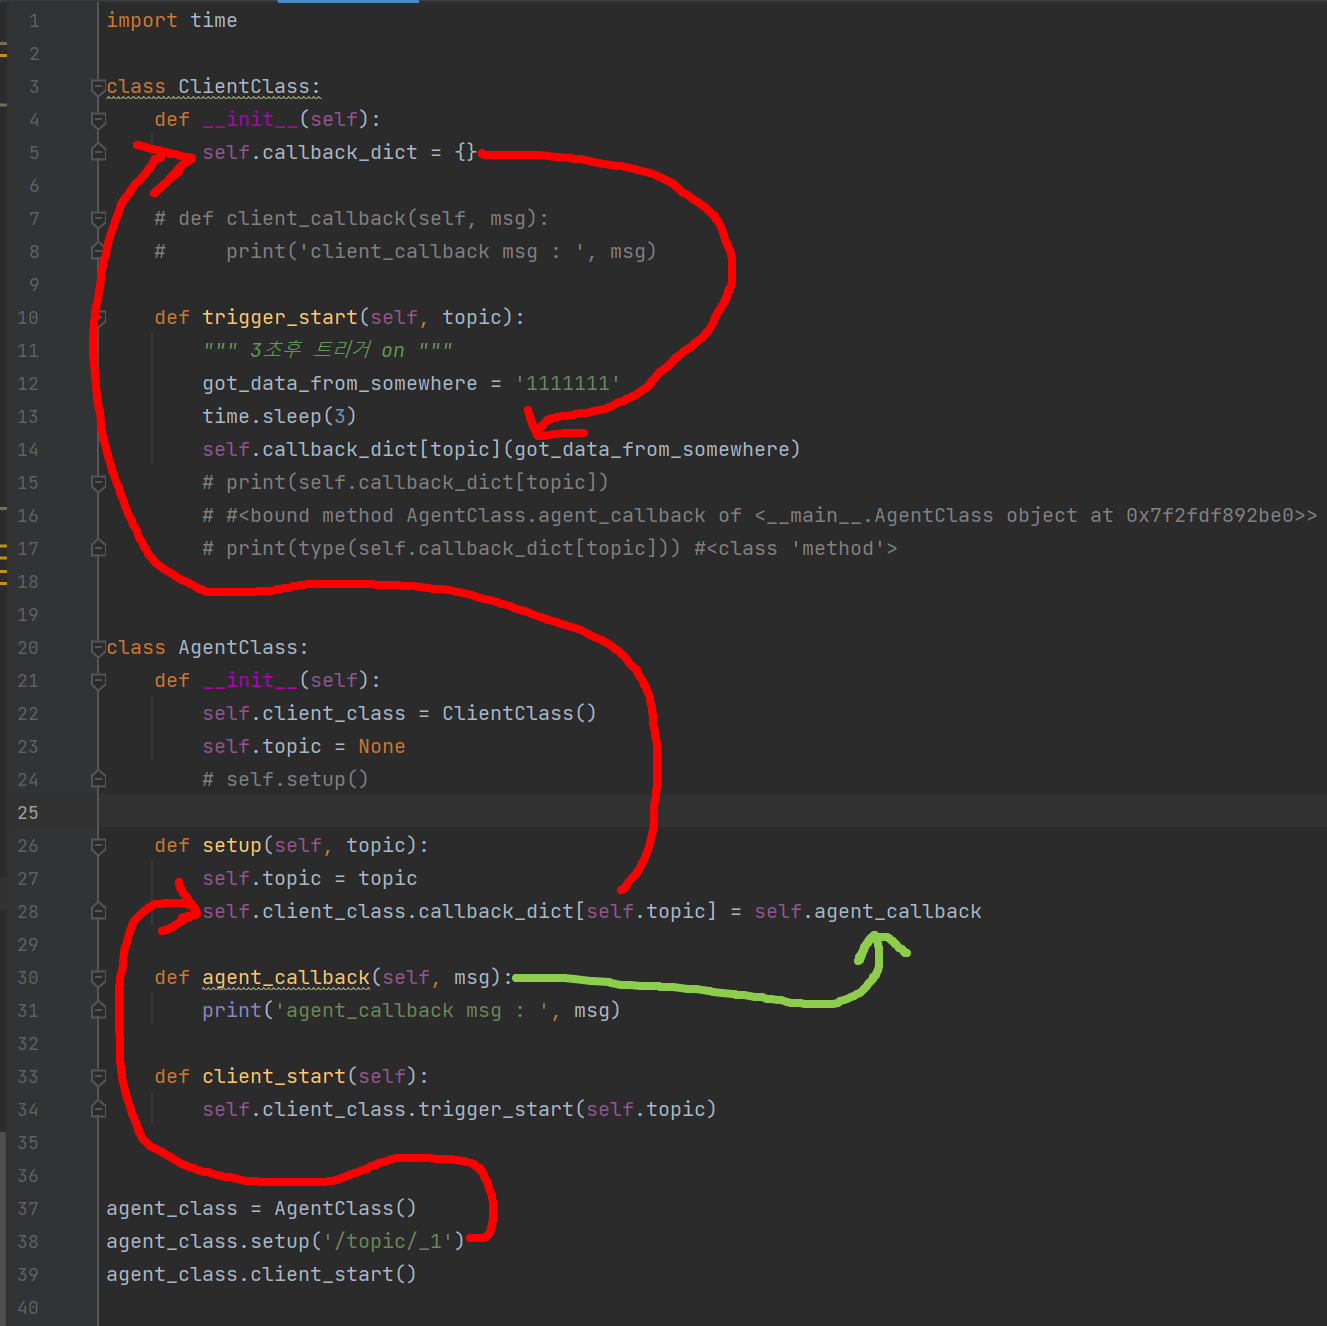The height and width of the screenshot is (1326, 1327).
Task: Click 'trigger_start' method name on line 10
Action: (x=280, y=318)
